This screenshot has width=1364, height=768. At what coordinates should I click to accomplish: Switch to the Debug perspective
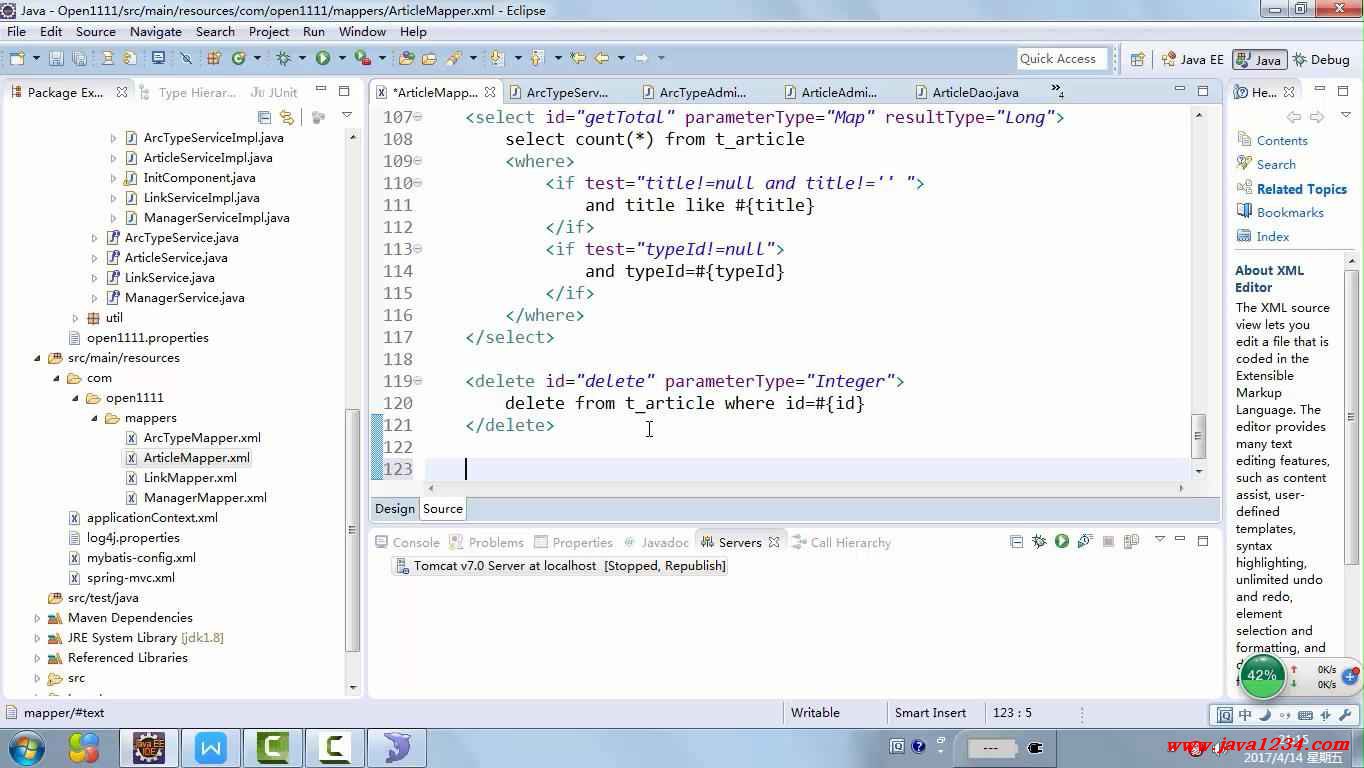coord(1321,59)
